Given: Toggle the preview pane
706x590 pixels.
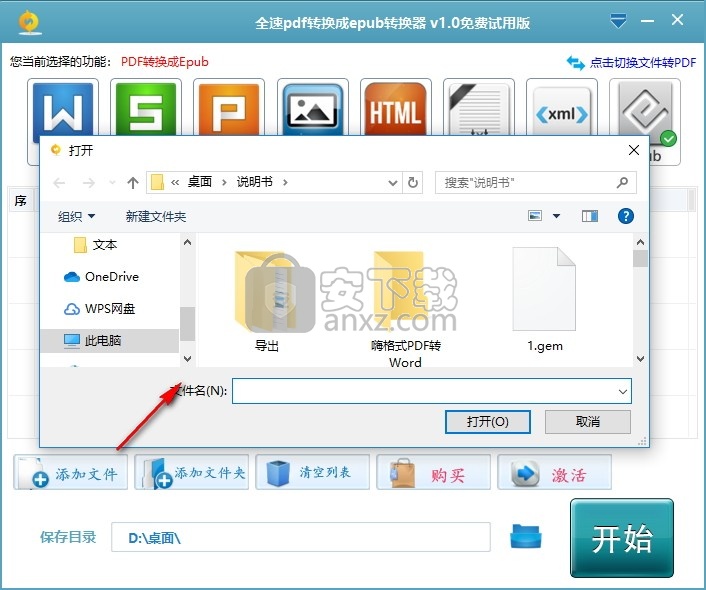Looking at the screenshot, I should [589, 216].
